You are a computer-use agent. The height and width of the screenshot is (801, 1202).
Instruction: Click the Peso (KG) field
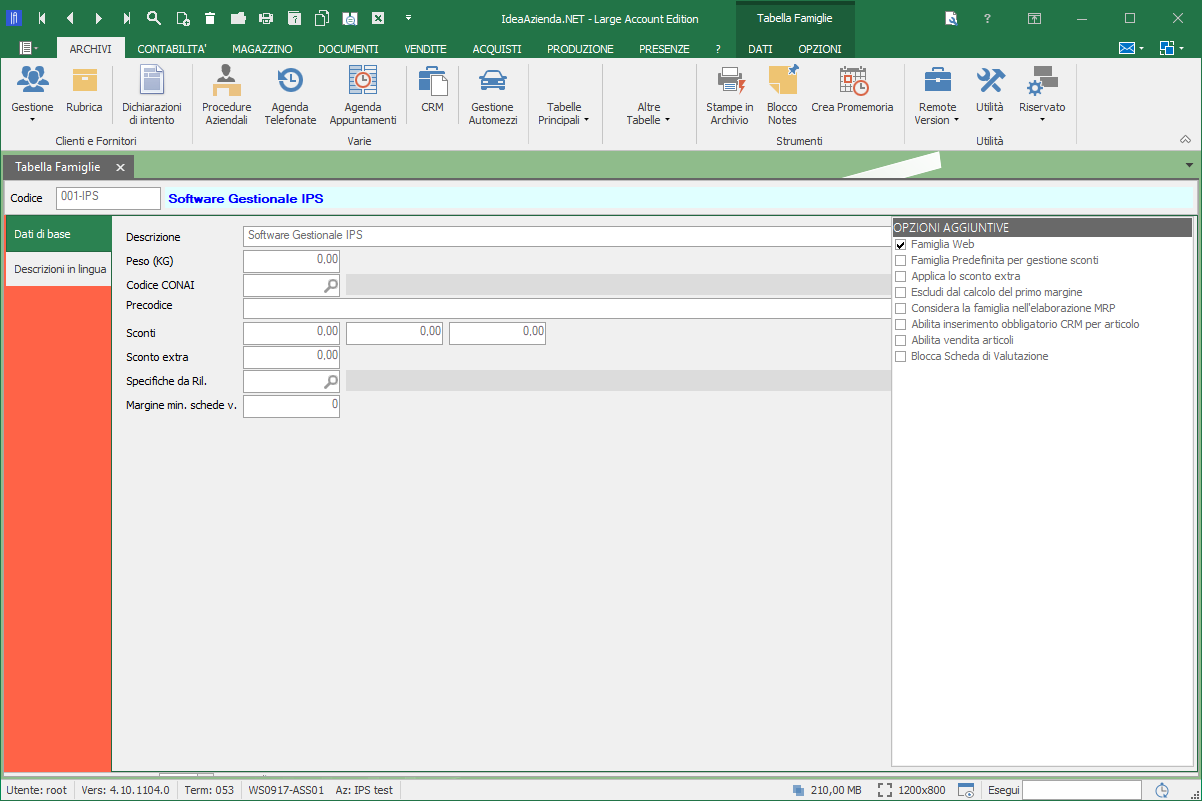291,261
